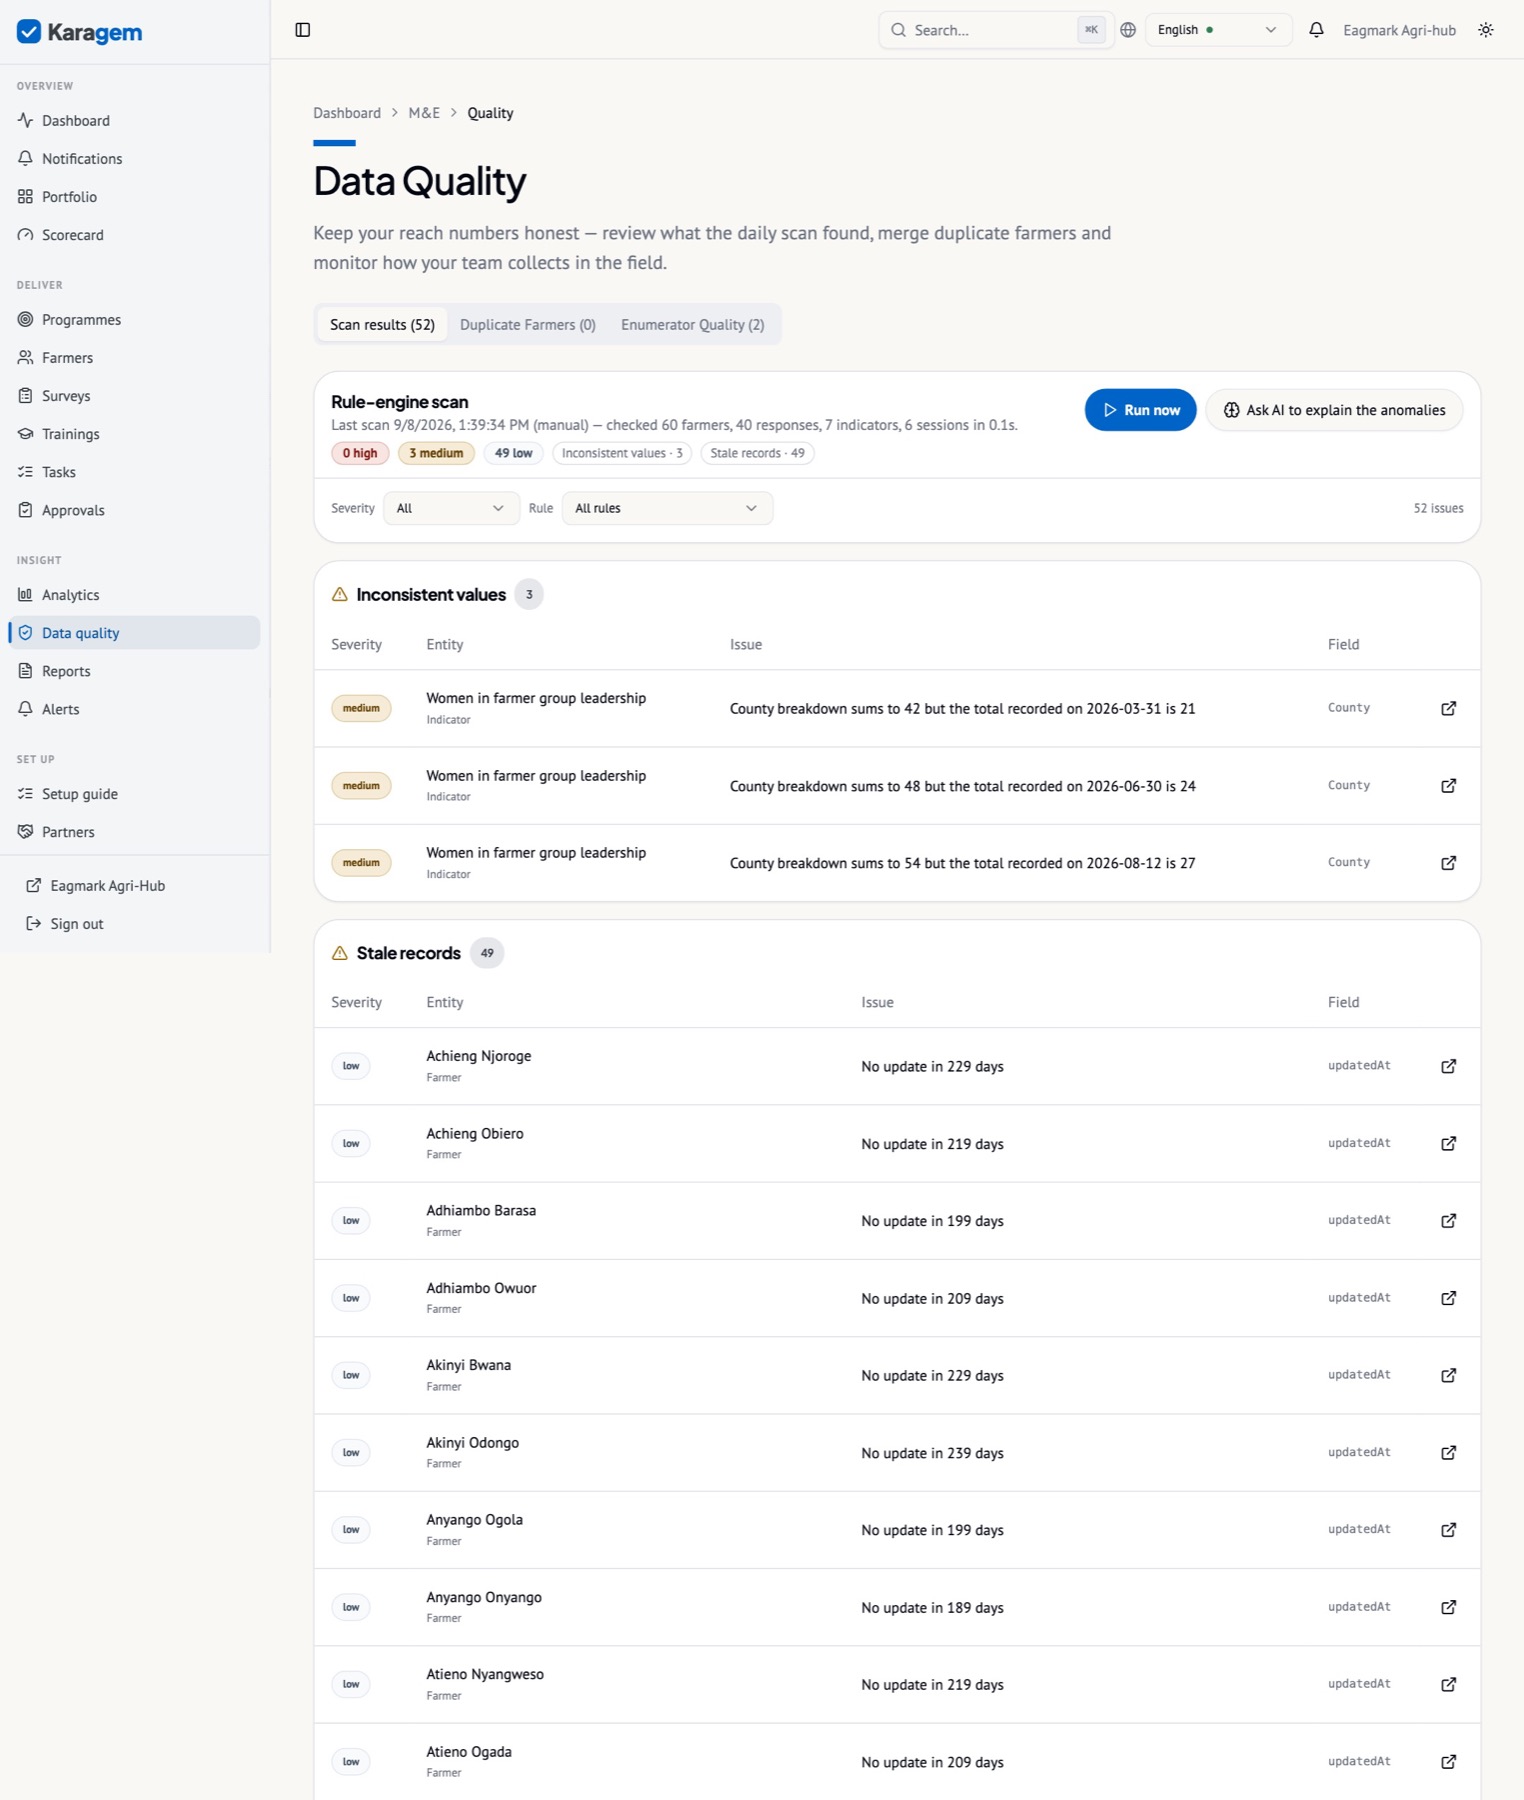Open Anyango Ogola's record link icon
This screenshot has width=1524, height=1800.
(x=1448, y=1530)
